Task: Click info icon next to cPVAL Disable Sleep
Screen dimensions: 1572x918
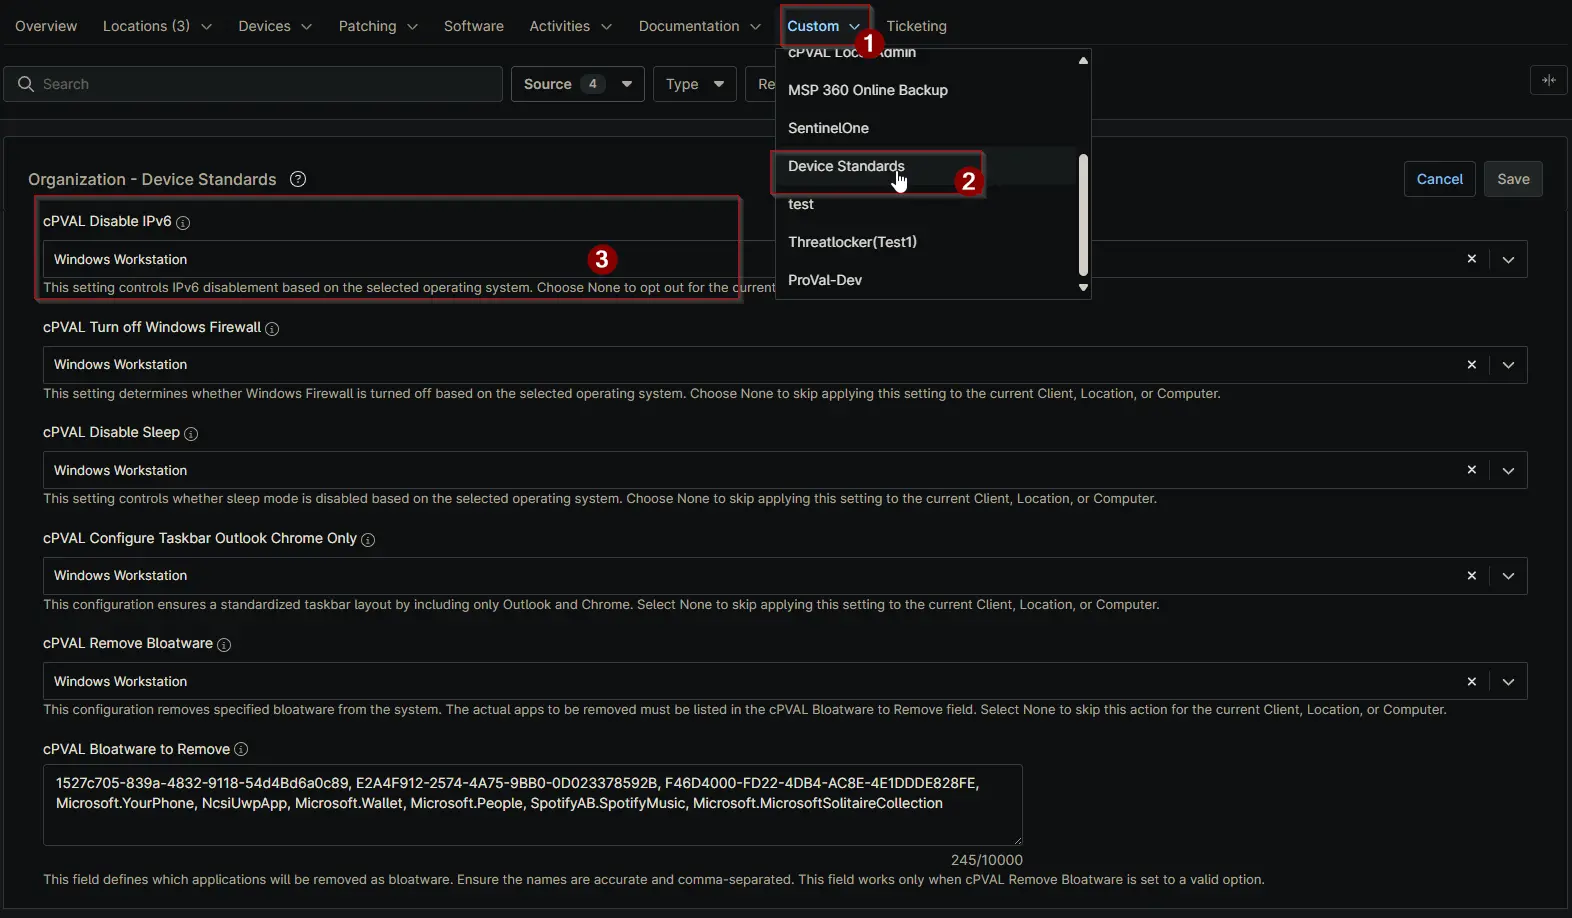Action: point(191,434)
